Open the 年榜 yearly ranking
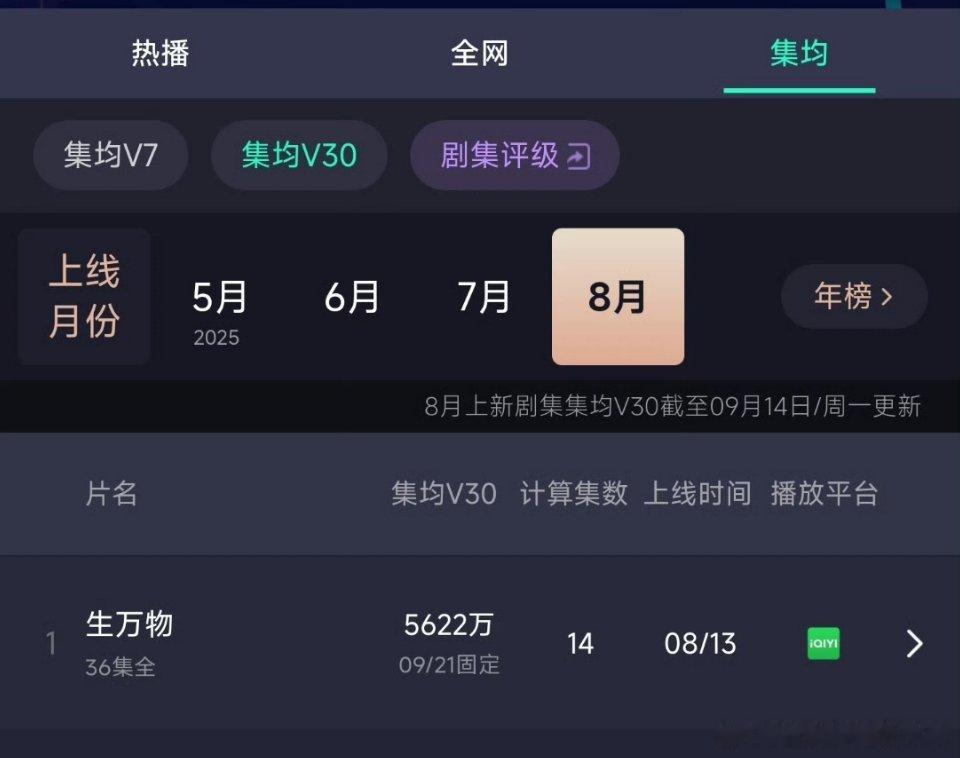The height and width of the screenshot is (758, 960). 854,296
